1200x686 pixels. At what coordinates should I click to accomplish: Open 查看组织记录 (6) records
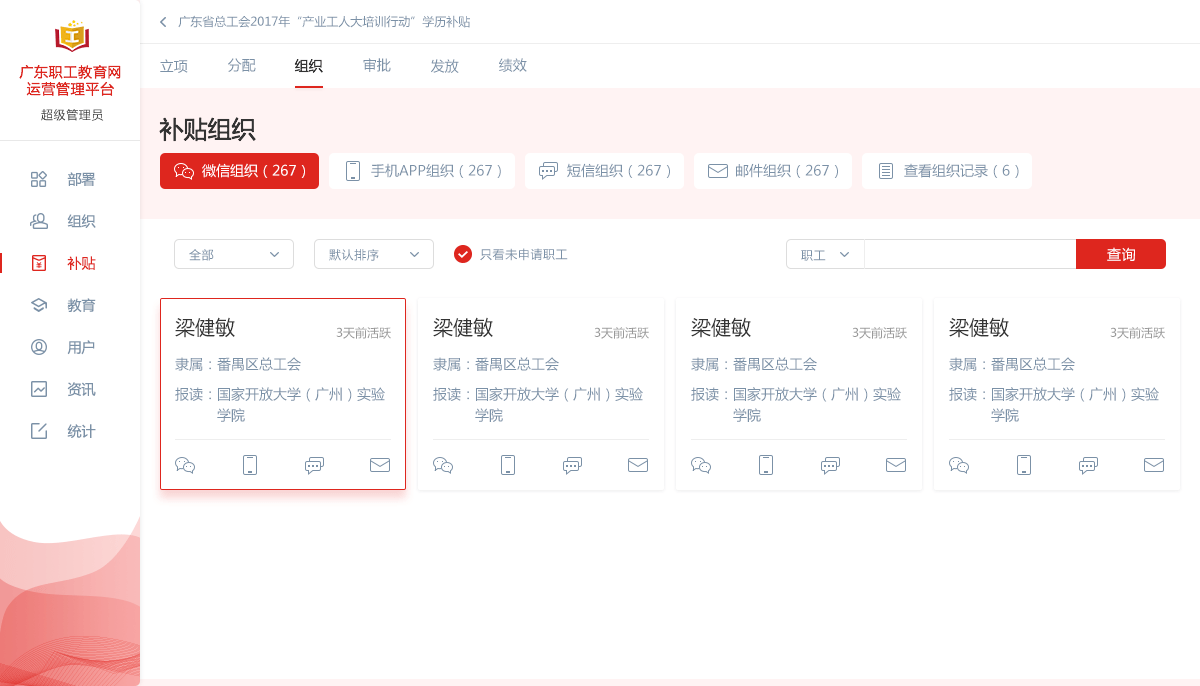pyautogui.click(x=947, y=171)
